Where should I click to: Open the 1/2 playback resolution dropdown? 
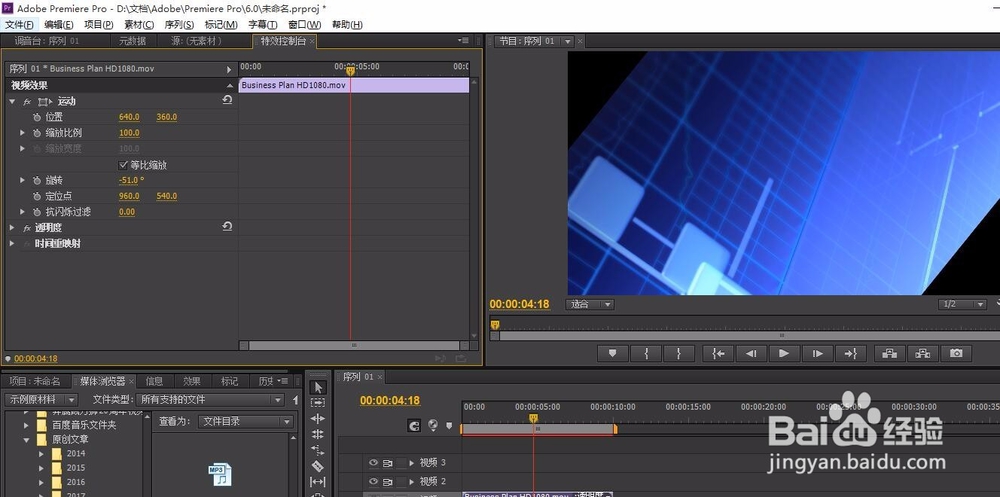pos(963,304)
